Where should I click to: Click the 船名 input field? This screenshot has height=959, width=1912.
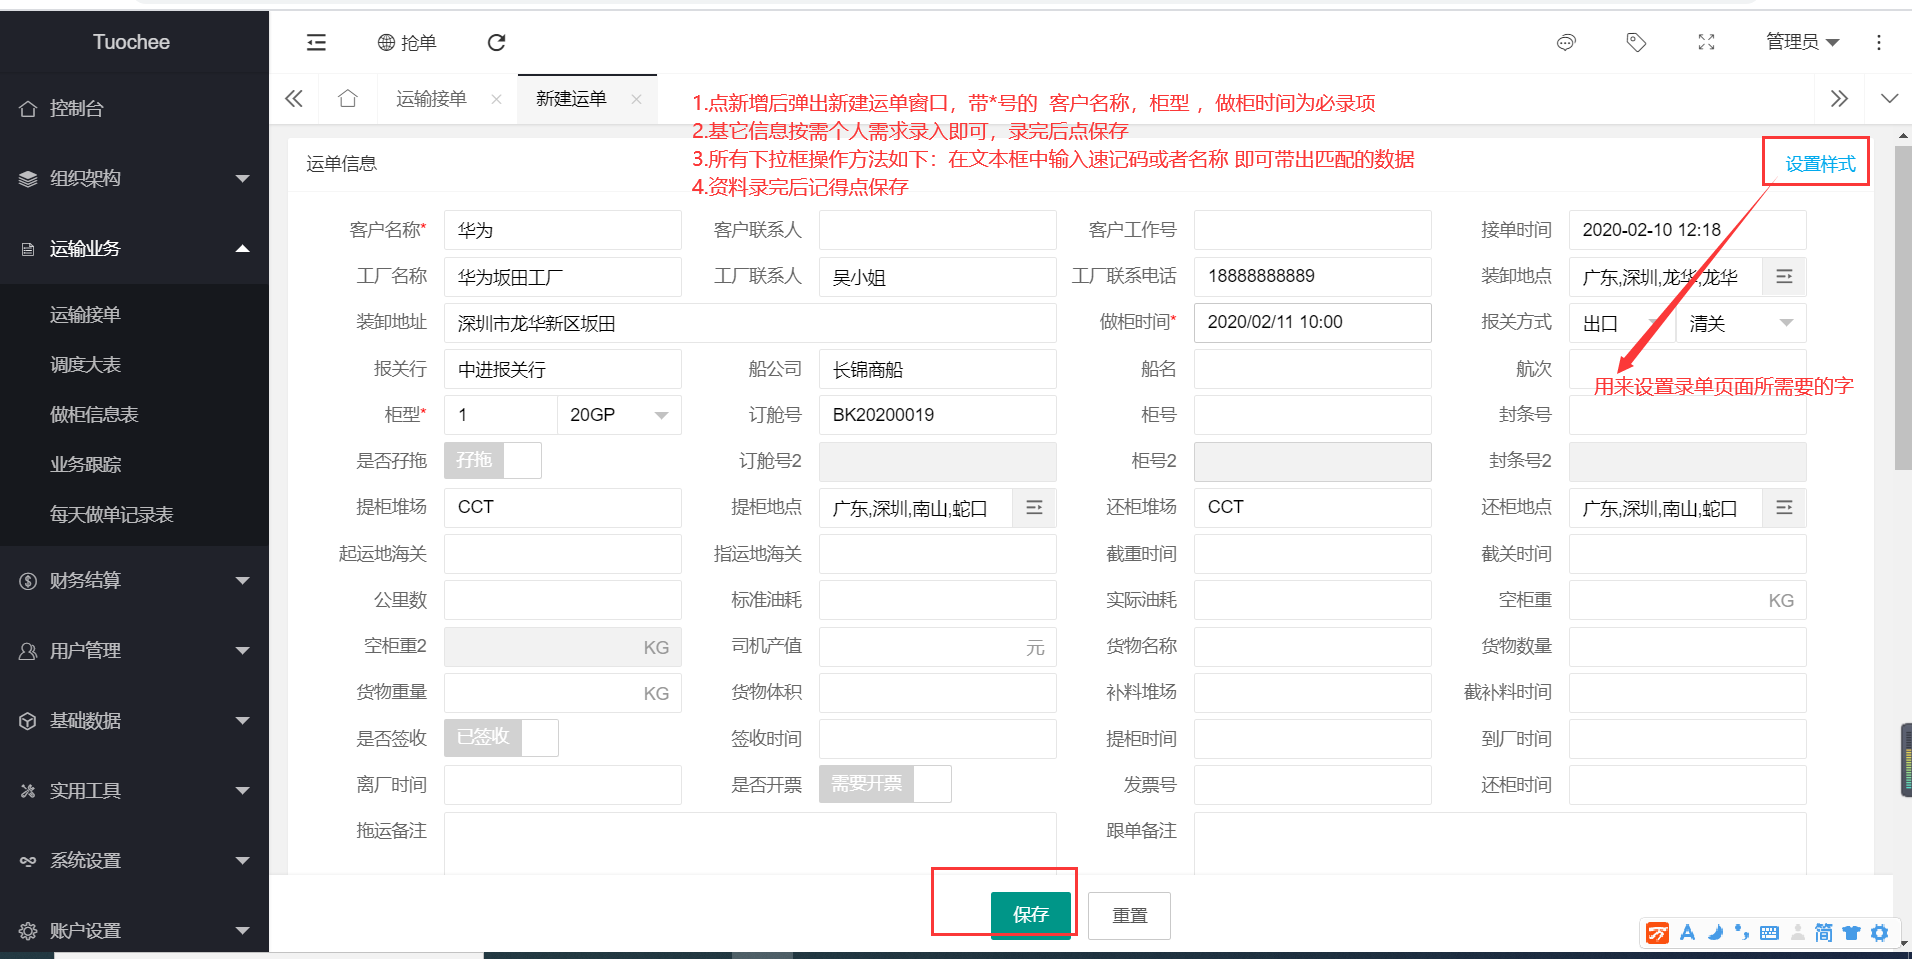(x=1312, y=369)
